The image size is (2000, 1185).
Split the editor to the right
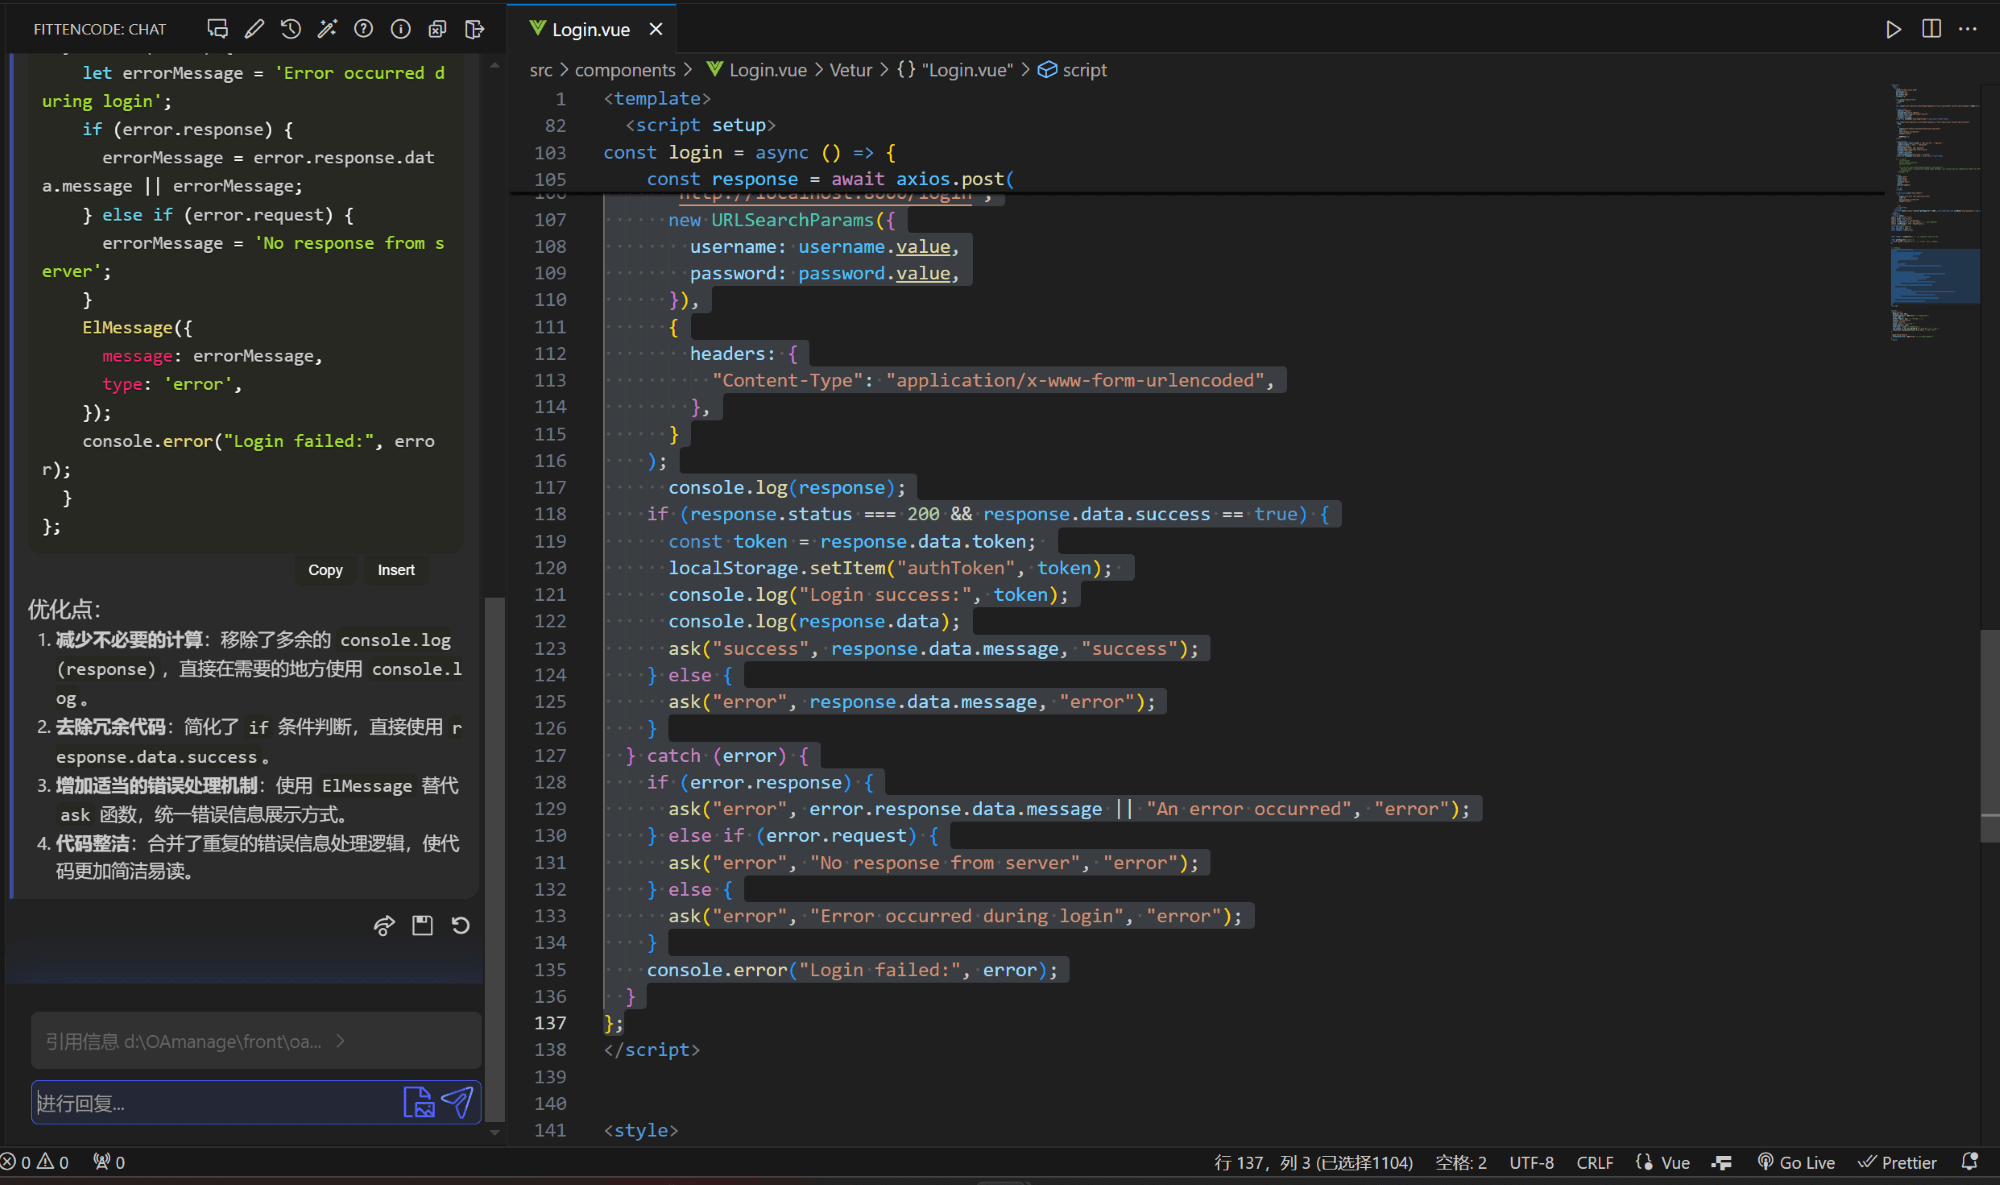click(x=1931, y=29)
